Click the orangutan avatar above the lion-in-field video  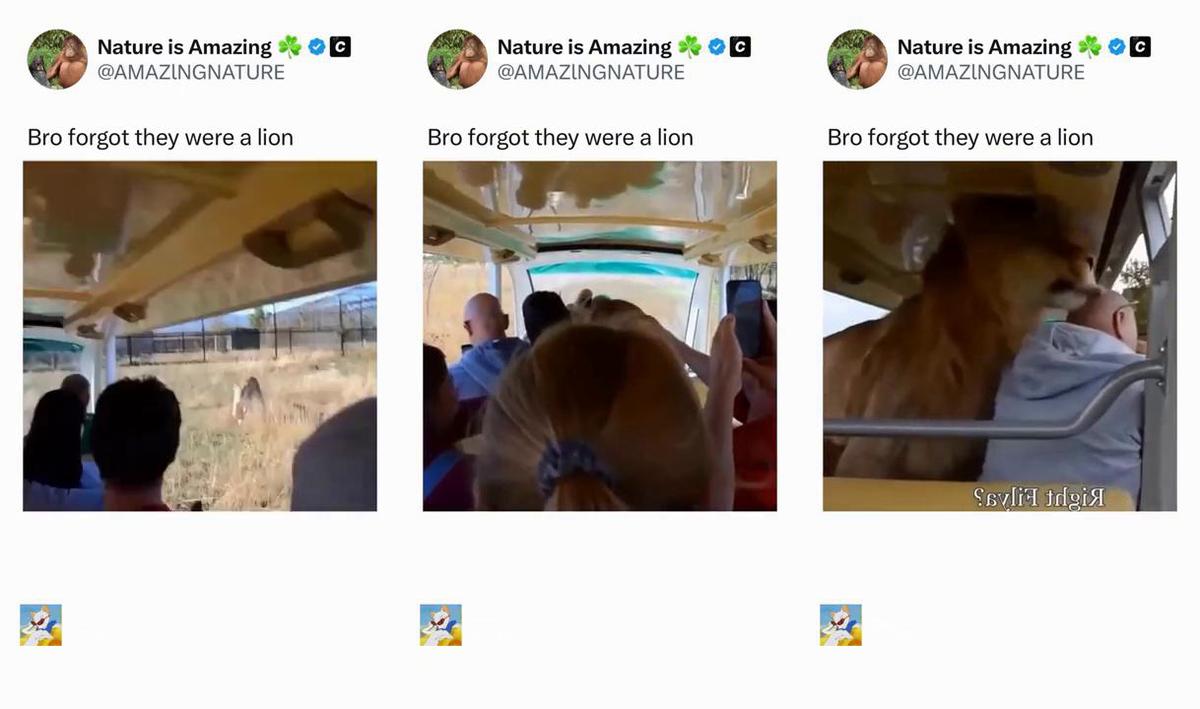[x=57, y=59]
